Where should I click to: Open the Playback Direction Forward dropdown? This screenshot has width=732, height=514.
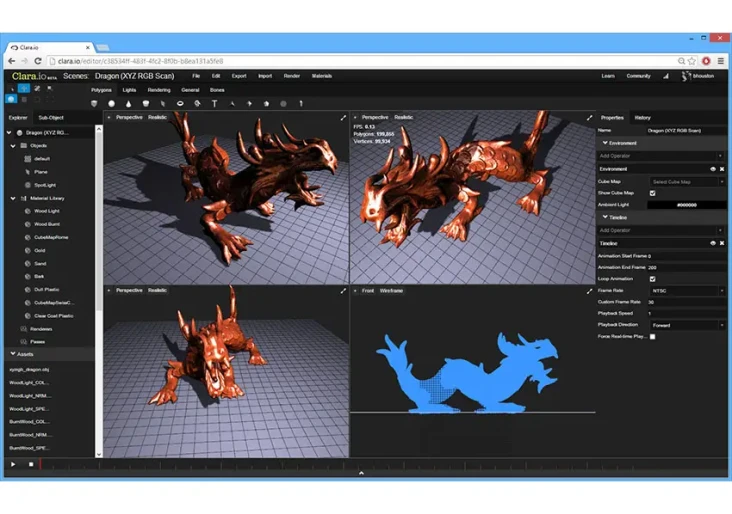[687, 325]
